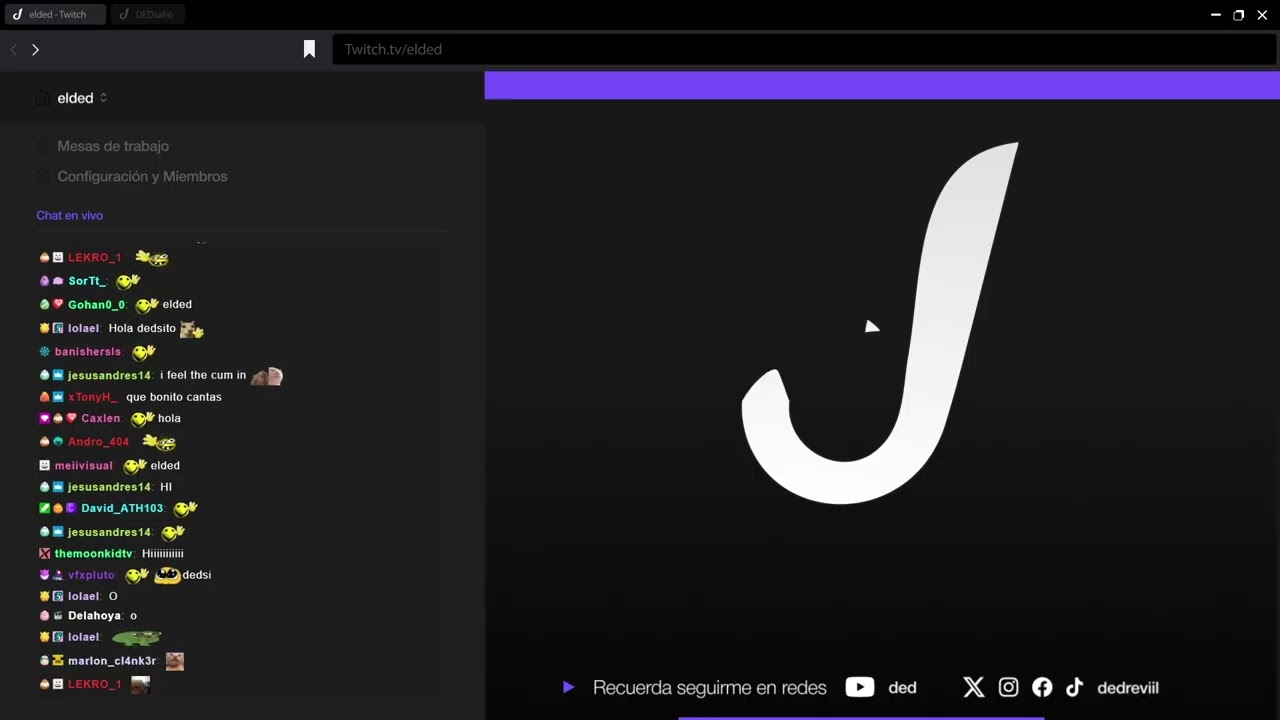Close the window
This screenshot has height=720, width=1280.
1262,15
